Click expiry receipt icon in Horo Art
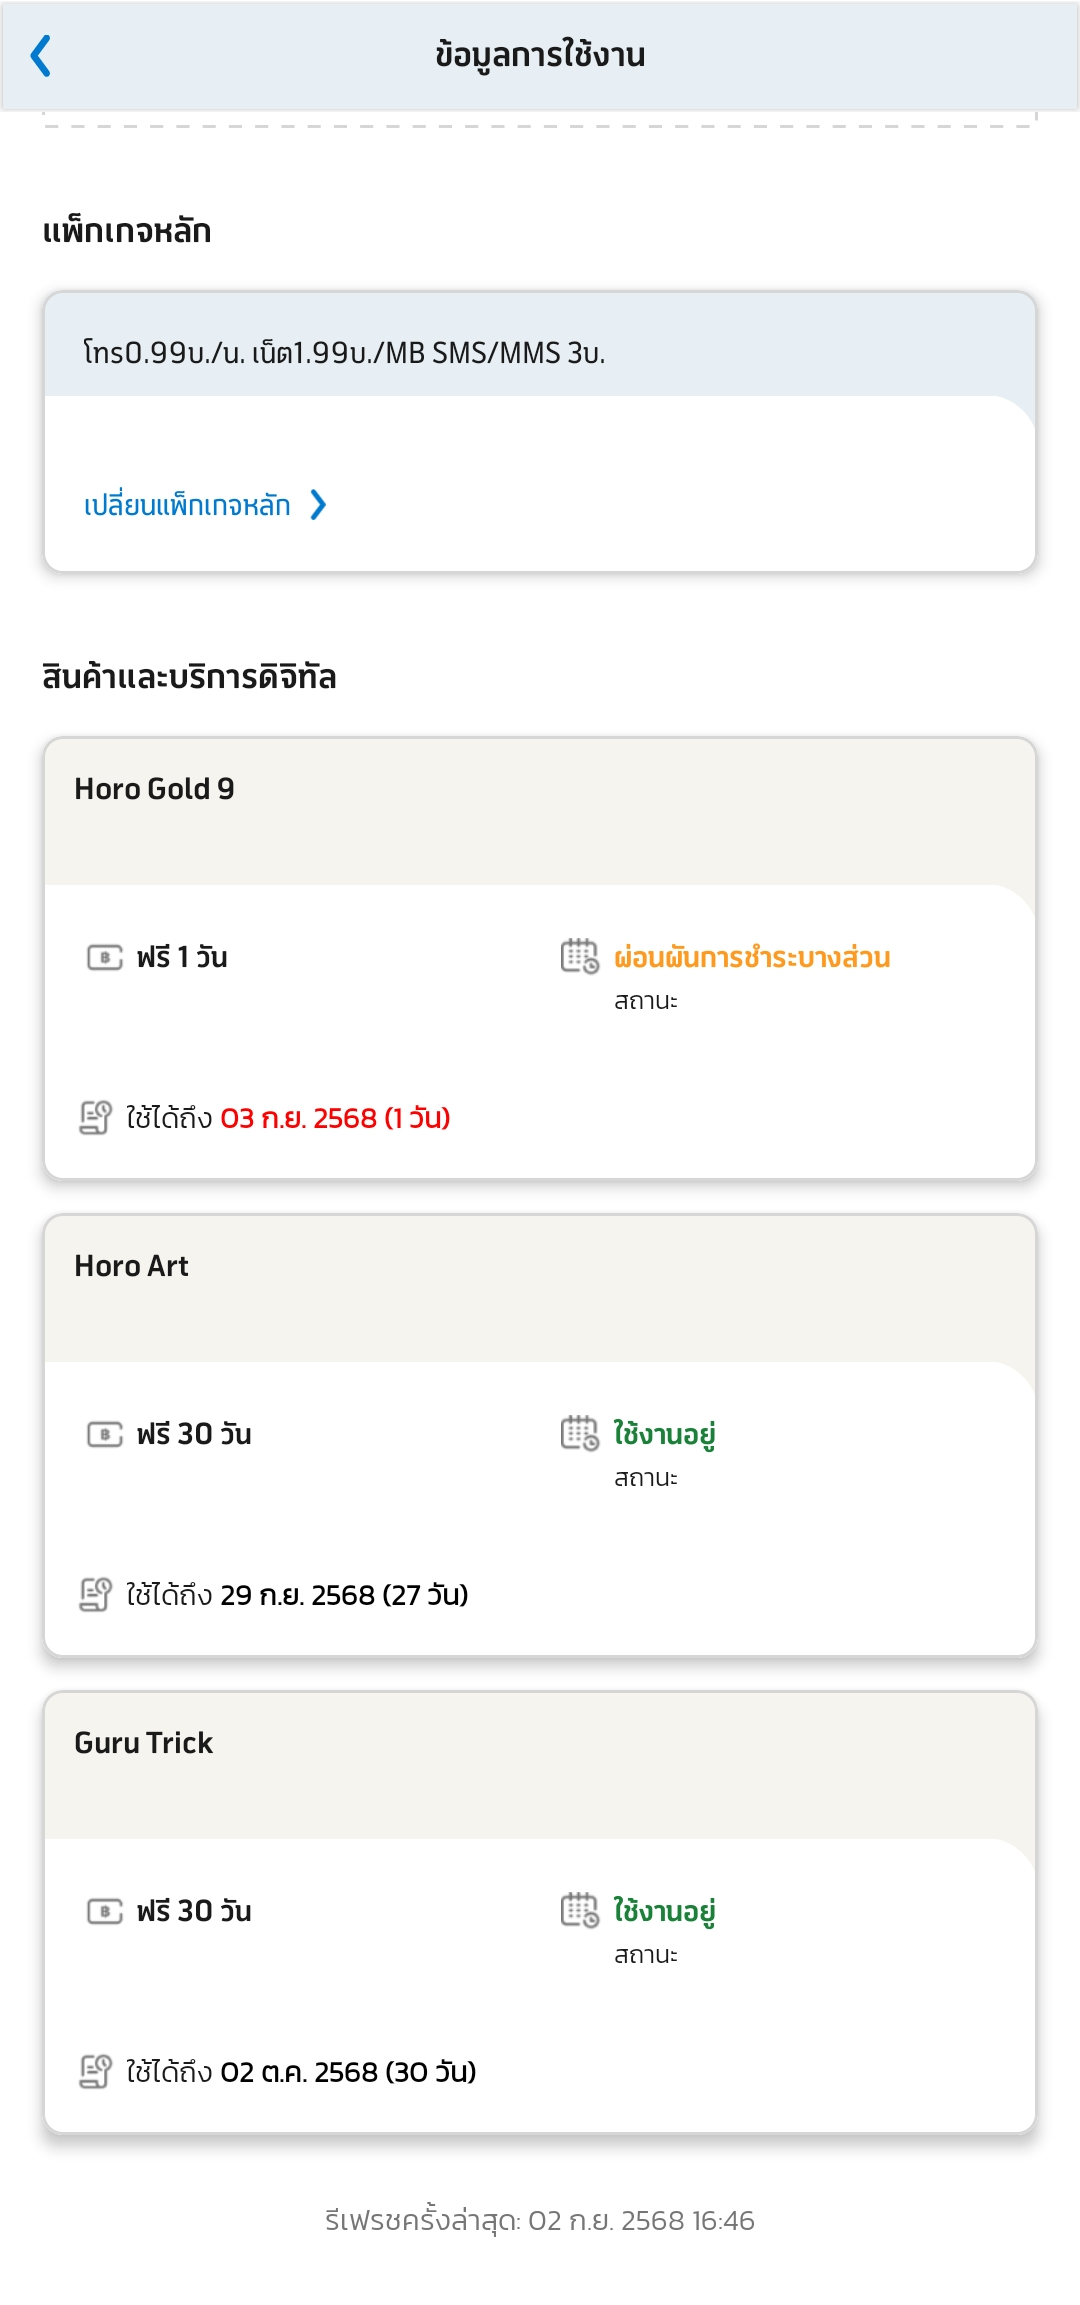 (95, 1594)
